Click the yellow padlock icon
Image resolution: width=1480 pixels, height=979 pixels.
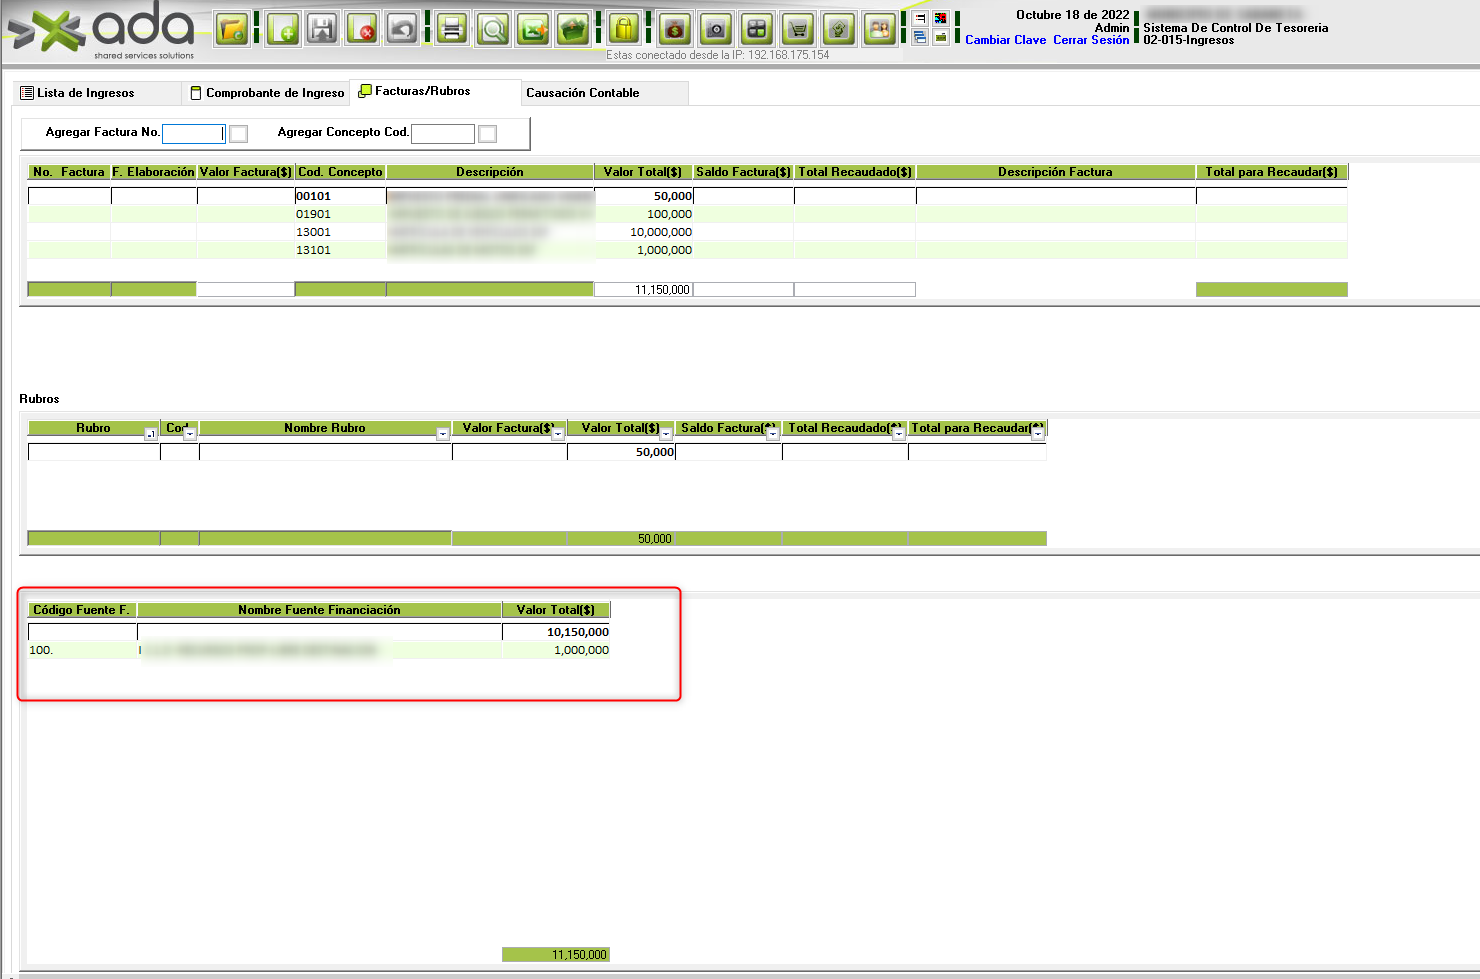[x=624, y=29]
